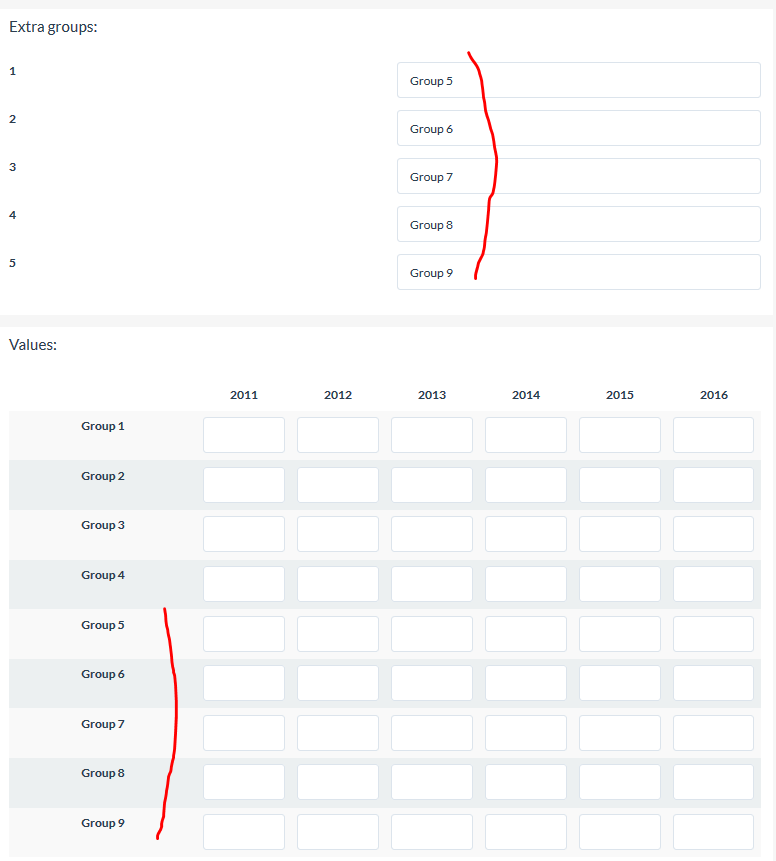The height and width of the screenshot is (861, 776).
Task: Click the Group 9 extra group field
Action: coord(578,272)
